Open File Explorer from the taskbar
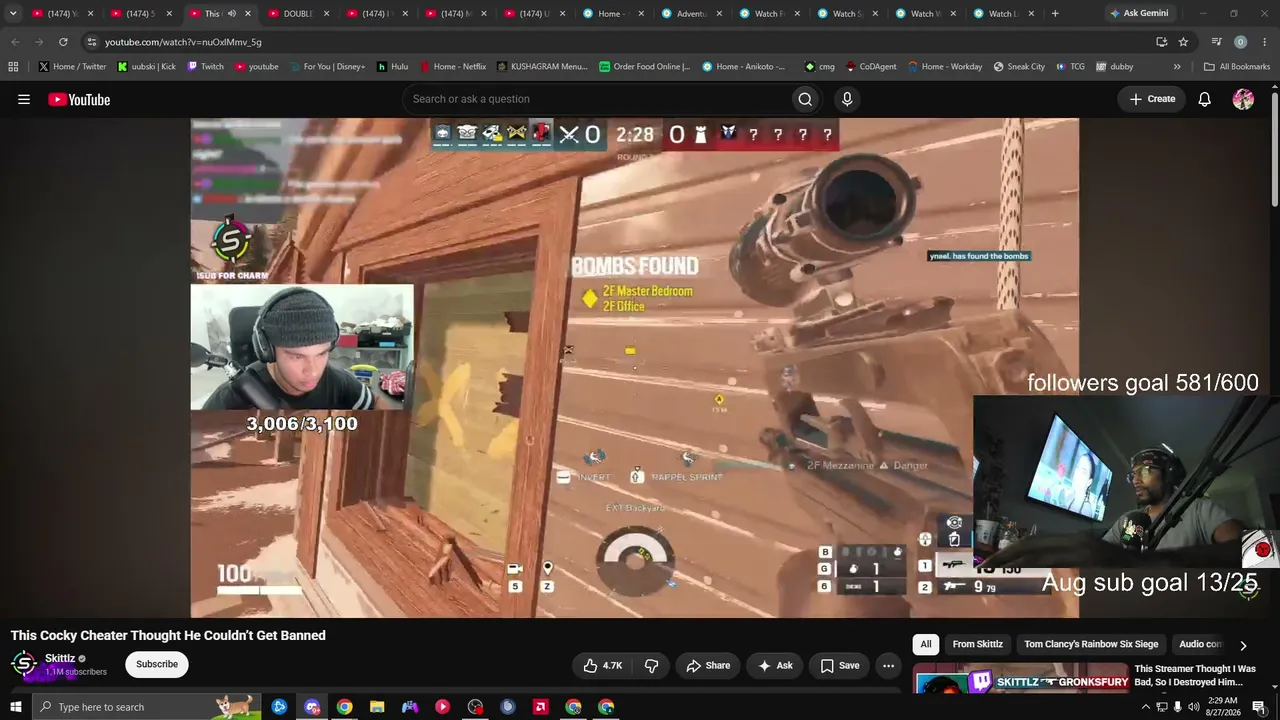1280x720 pixels. tap(377, 707)
